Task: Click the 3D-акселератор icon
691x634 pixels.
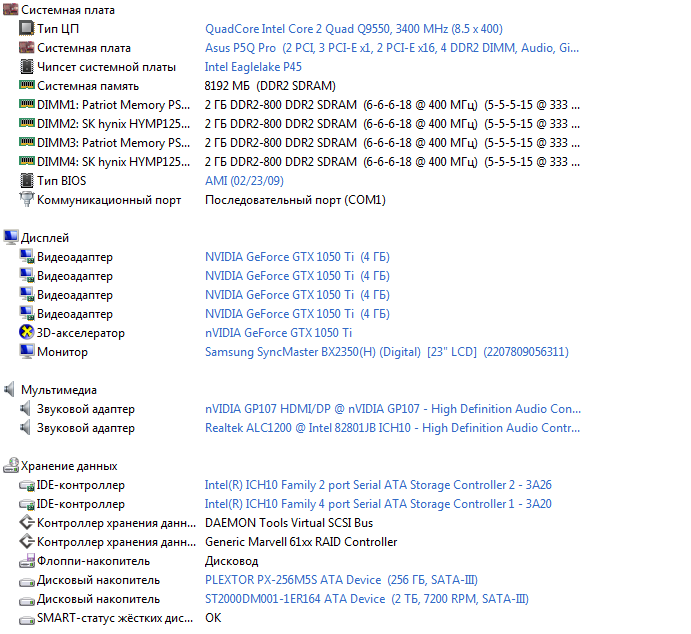Action: pos(26,332)
